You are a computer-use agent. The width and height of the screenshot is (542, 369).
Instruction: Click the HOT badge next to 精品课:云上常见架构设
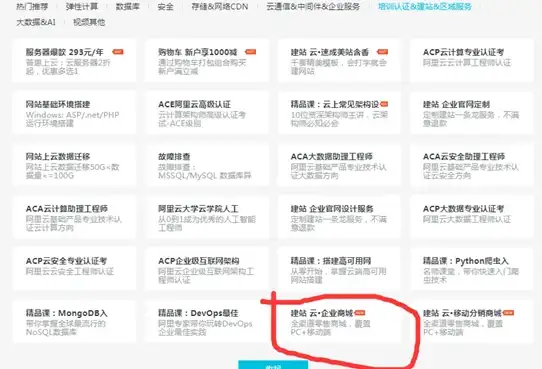384,104
